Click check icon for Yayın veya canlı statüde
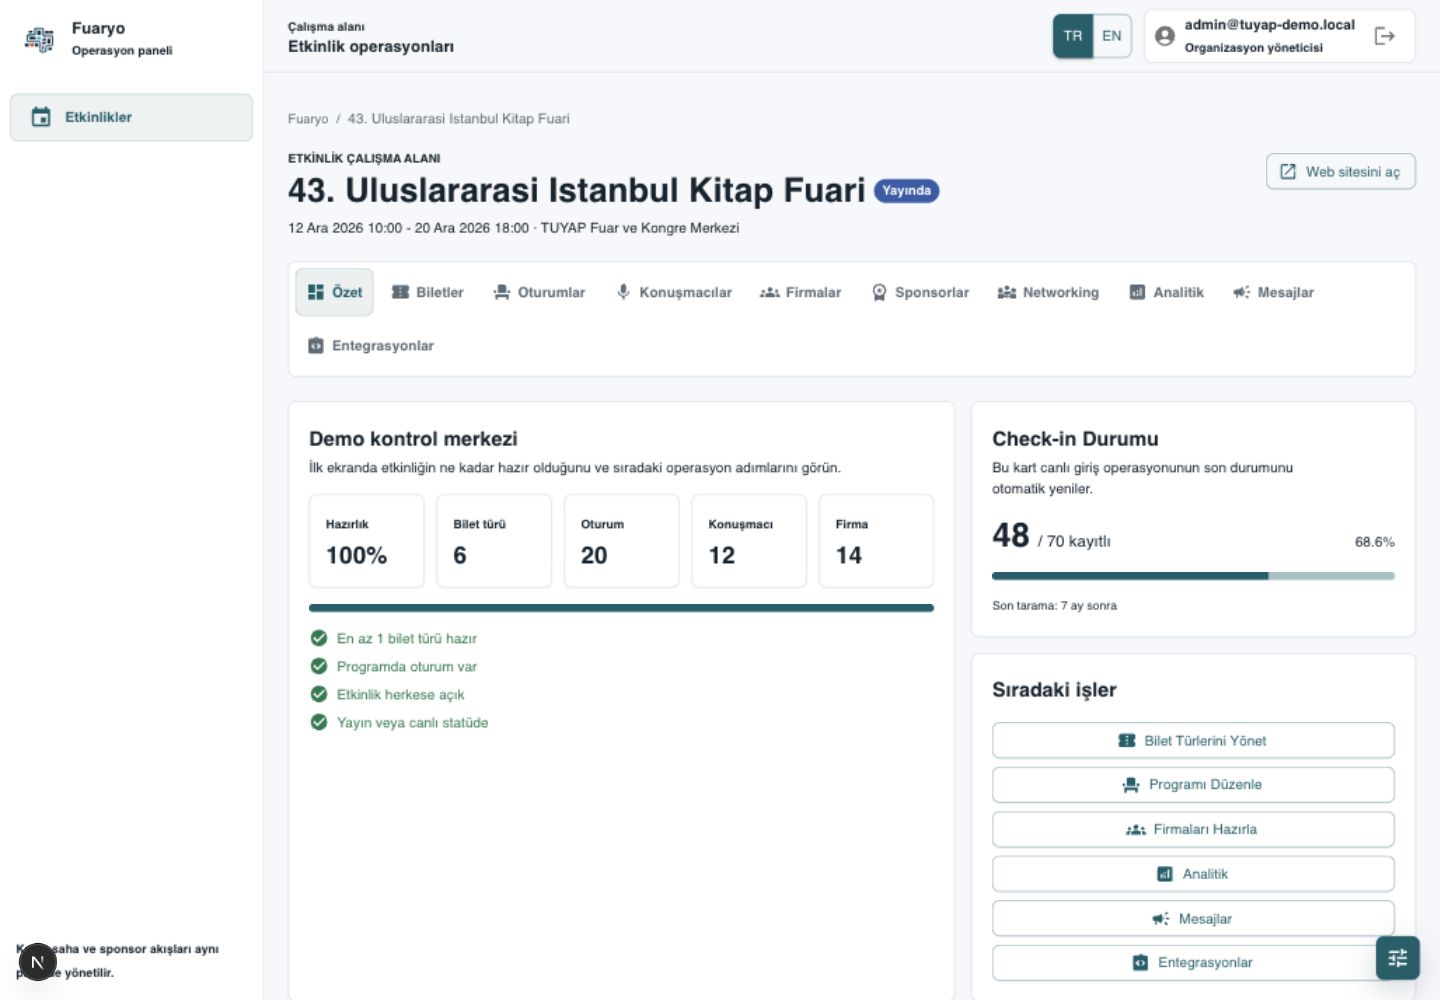The height and width of the screenshot is (1000, 1440). pos(319,722)
